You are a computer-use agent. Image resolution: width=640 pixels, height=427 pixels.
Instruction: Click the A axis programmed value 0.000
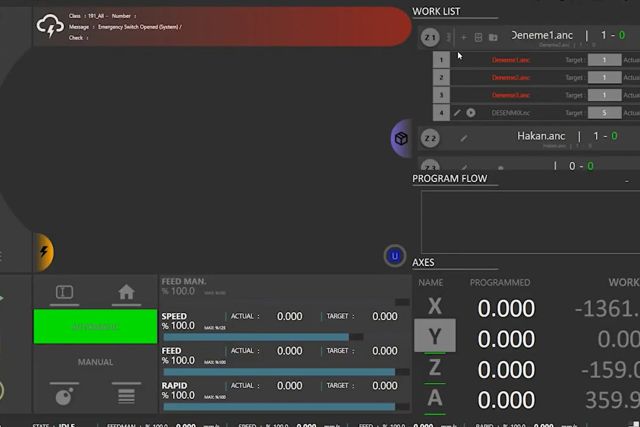[506, 400]
